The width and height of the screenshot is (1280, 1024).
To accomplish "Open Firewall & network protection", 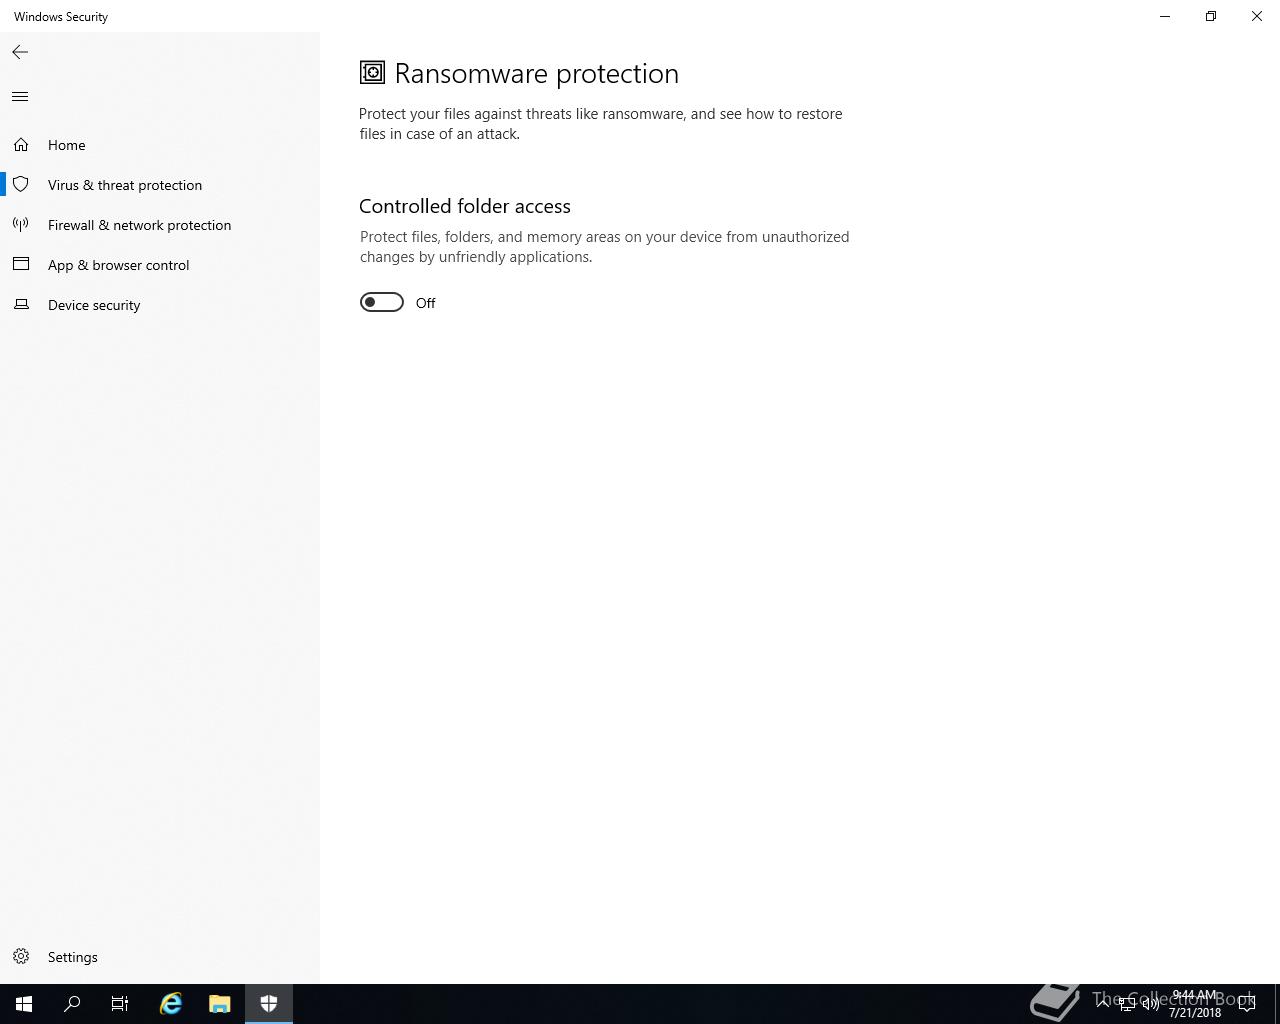I will [x=139, y=225].
